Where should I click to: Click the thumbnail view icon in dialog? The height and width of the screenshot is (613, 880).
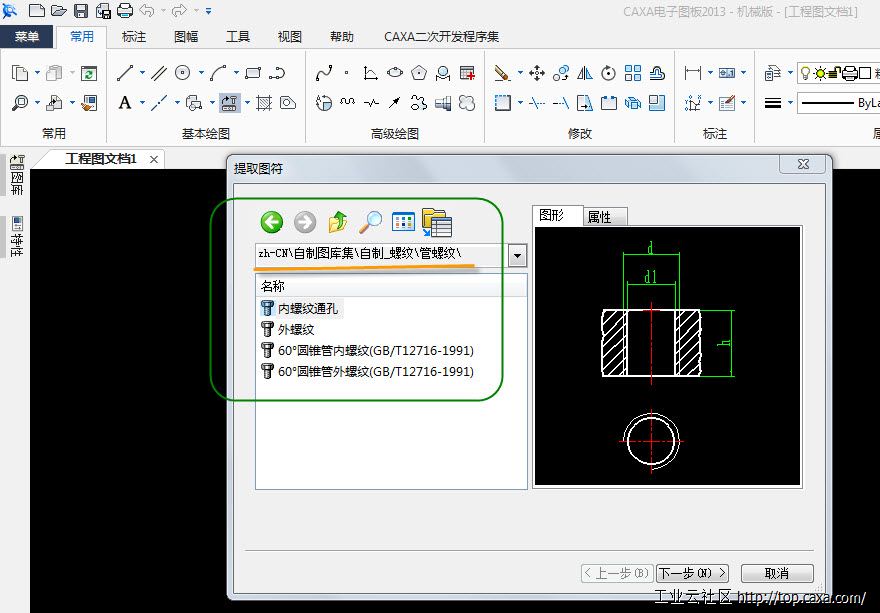pyautogui.click(x=403, y=222)
